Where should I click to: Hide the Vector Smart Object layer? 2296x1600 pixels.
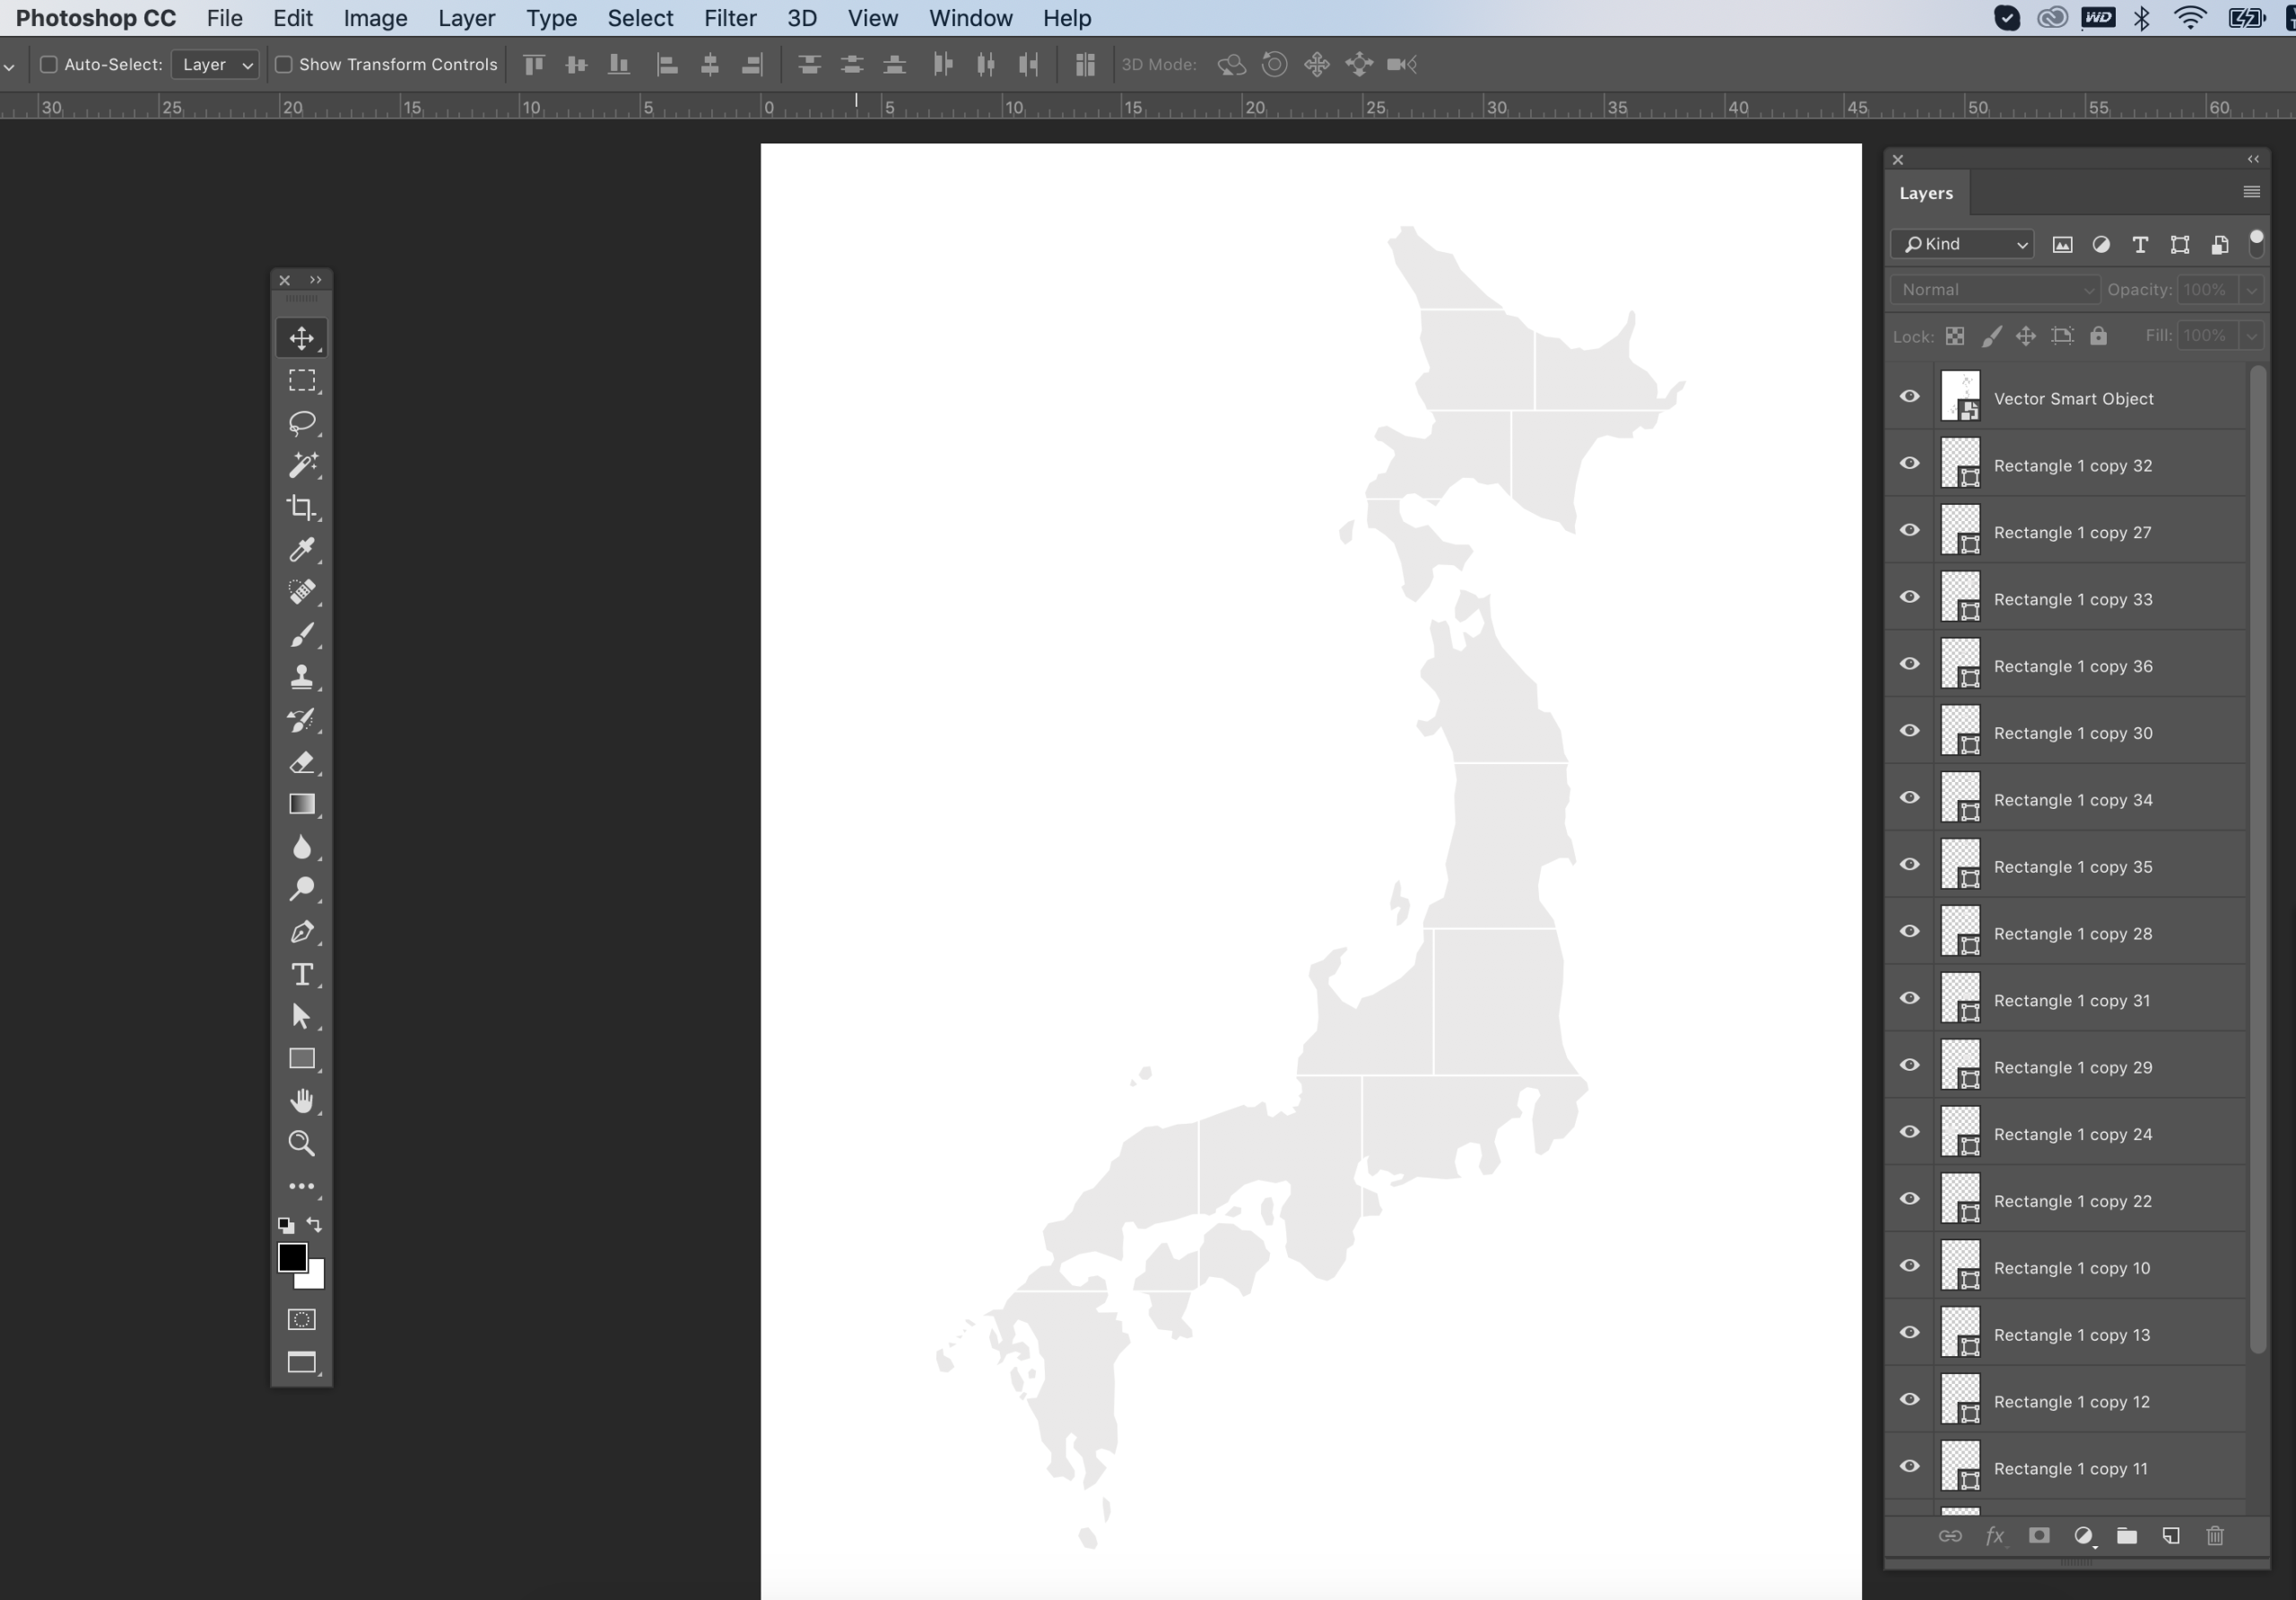[1910, 397]
